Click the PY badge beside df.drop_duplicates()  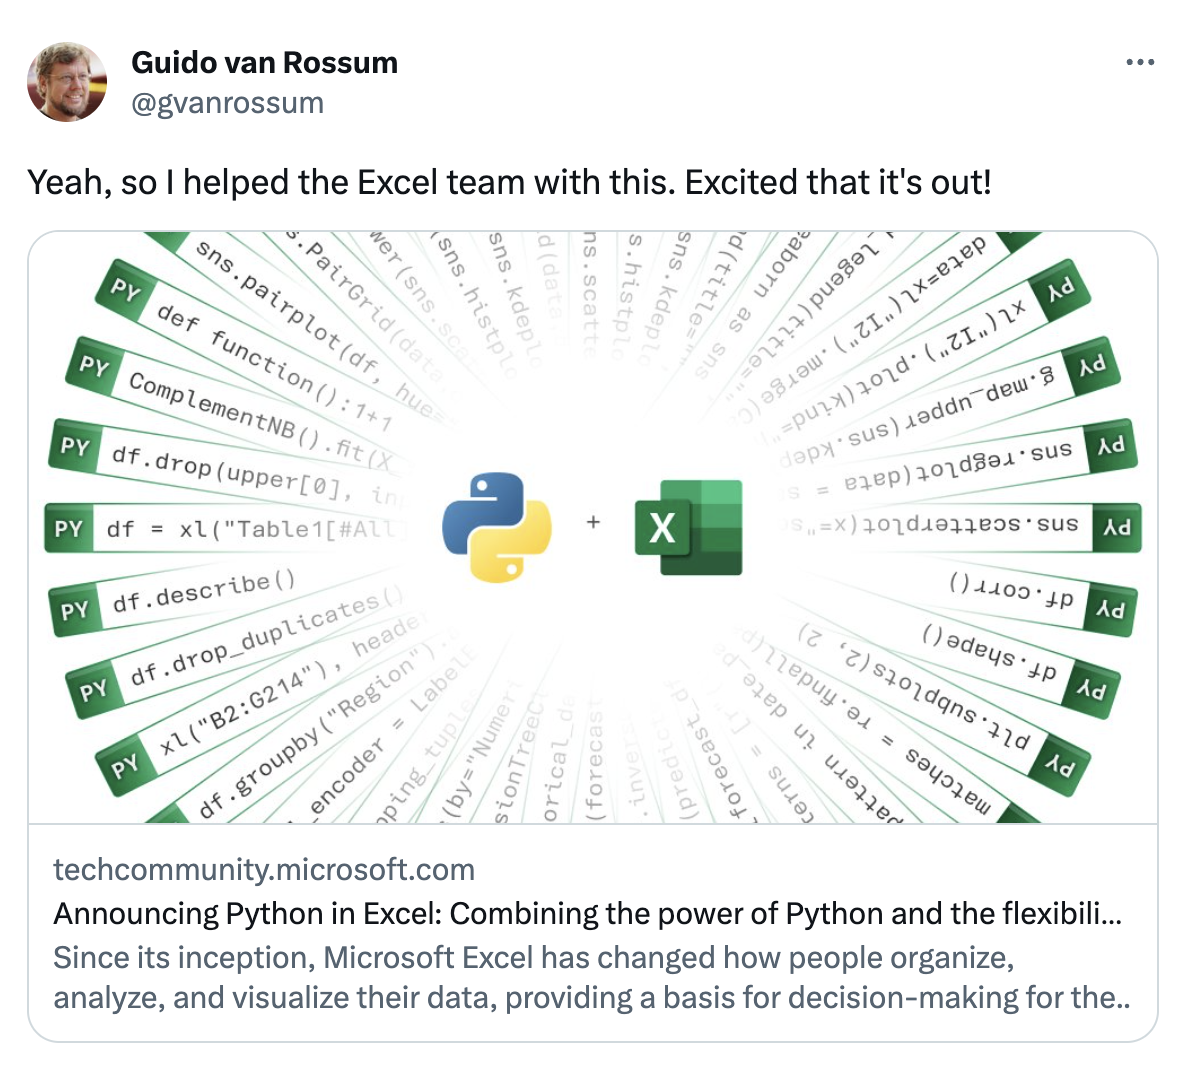[x=92, y=690]
